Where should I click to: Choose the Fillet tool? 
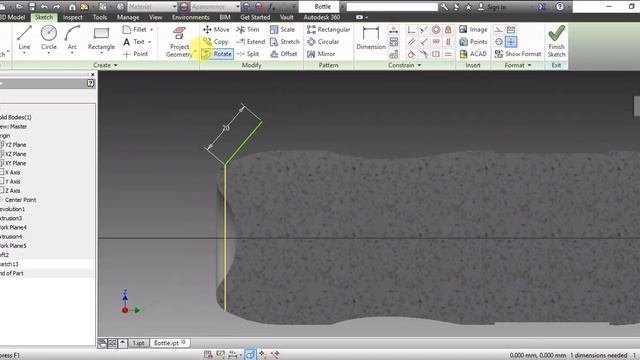(x=135, y=29)
